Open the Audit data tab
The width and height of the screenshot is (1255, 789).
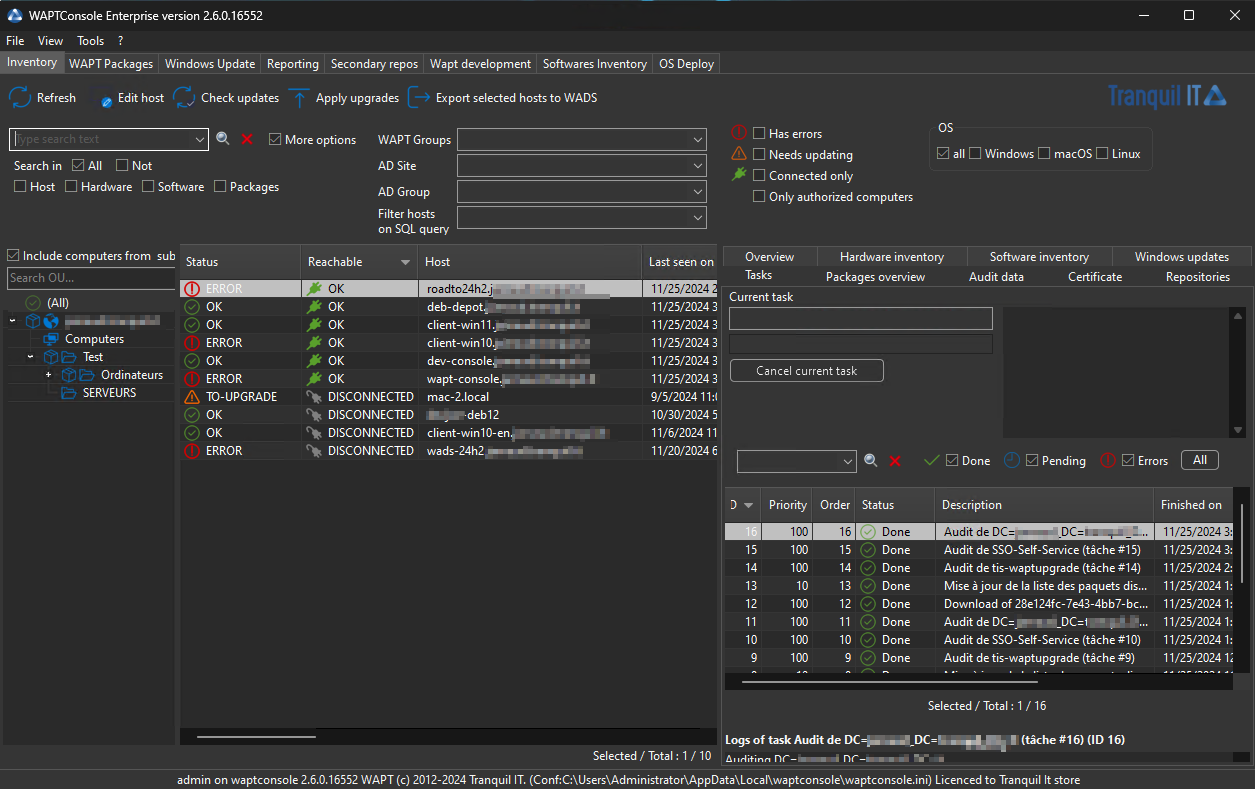[x=996, y=277]
